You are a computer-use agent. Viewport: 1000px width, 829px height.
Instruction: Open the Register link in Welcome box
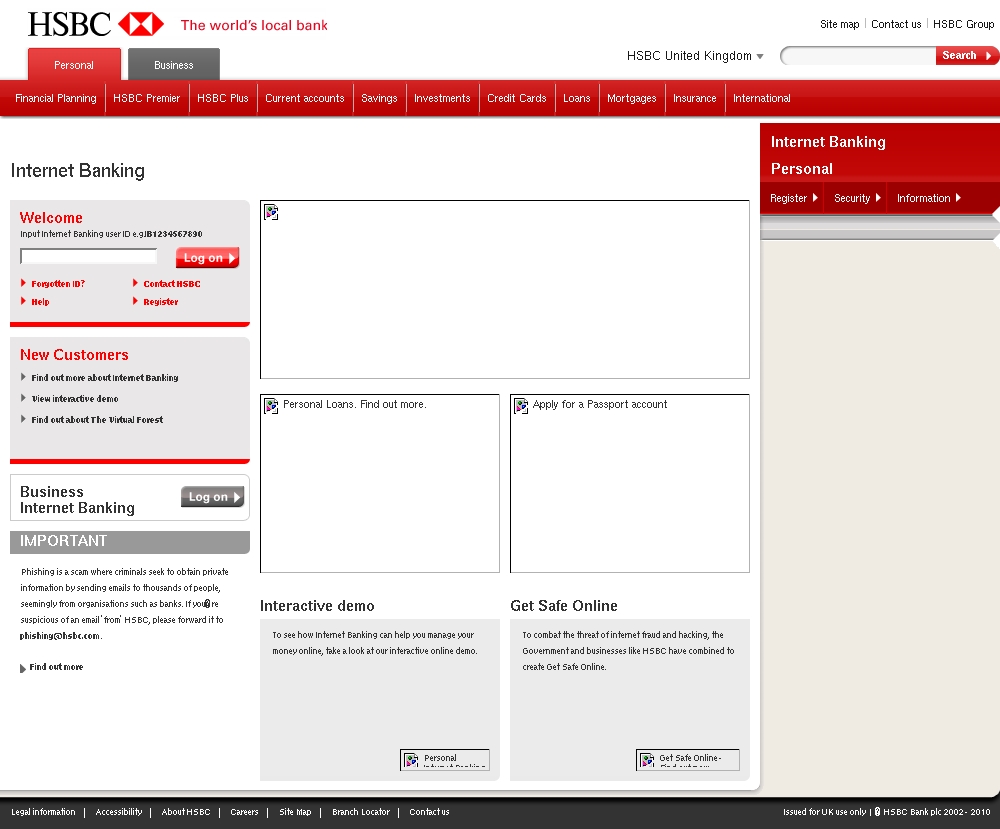point(160,302)
